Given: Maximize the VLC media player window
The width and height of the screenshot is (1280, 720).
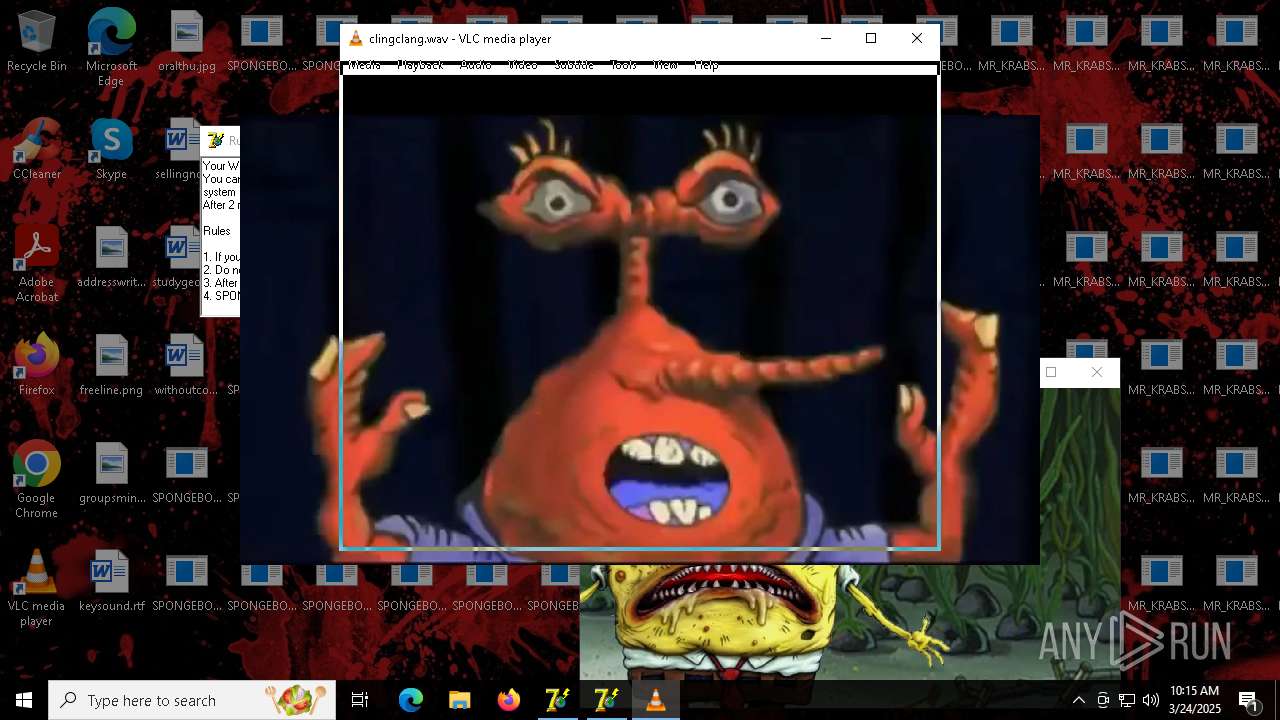Looking at the screenshot, I should 871,39.
